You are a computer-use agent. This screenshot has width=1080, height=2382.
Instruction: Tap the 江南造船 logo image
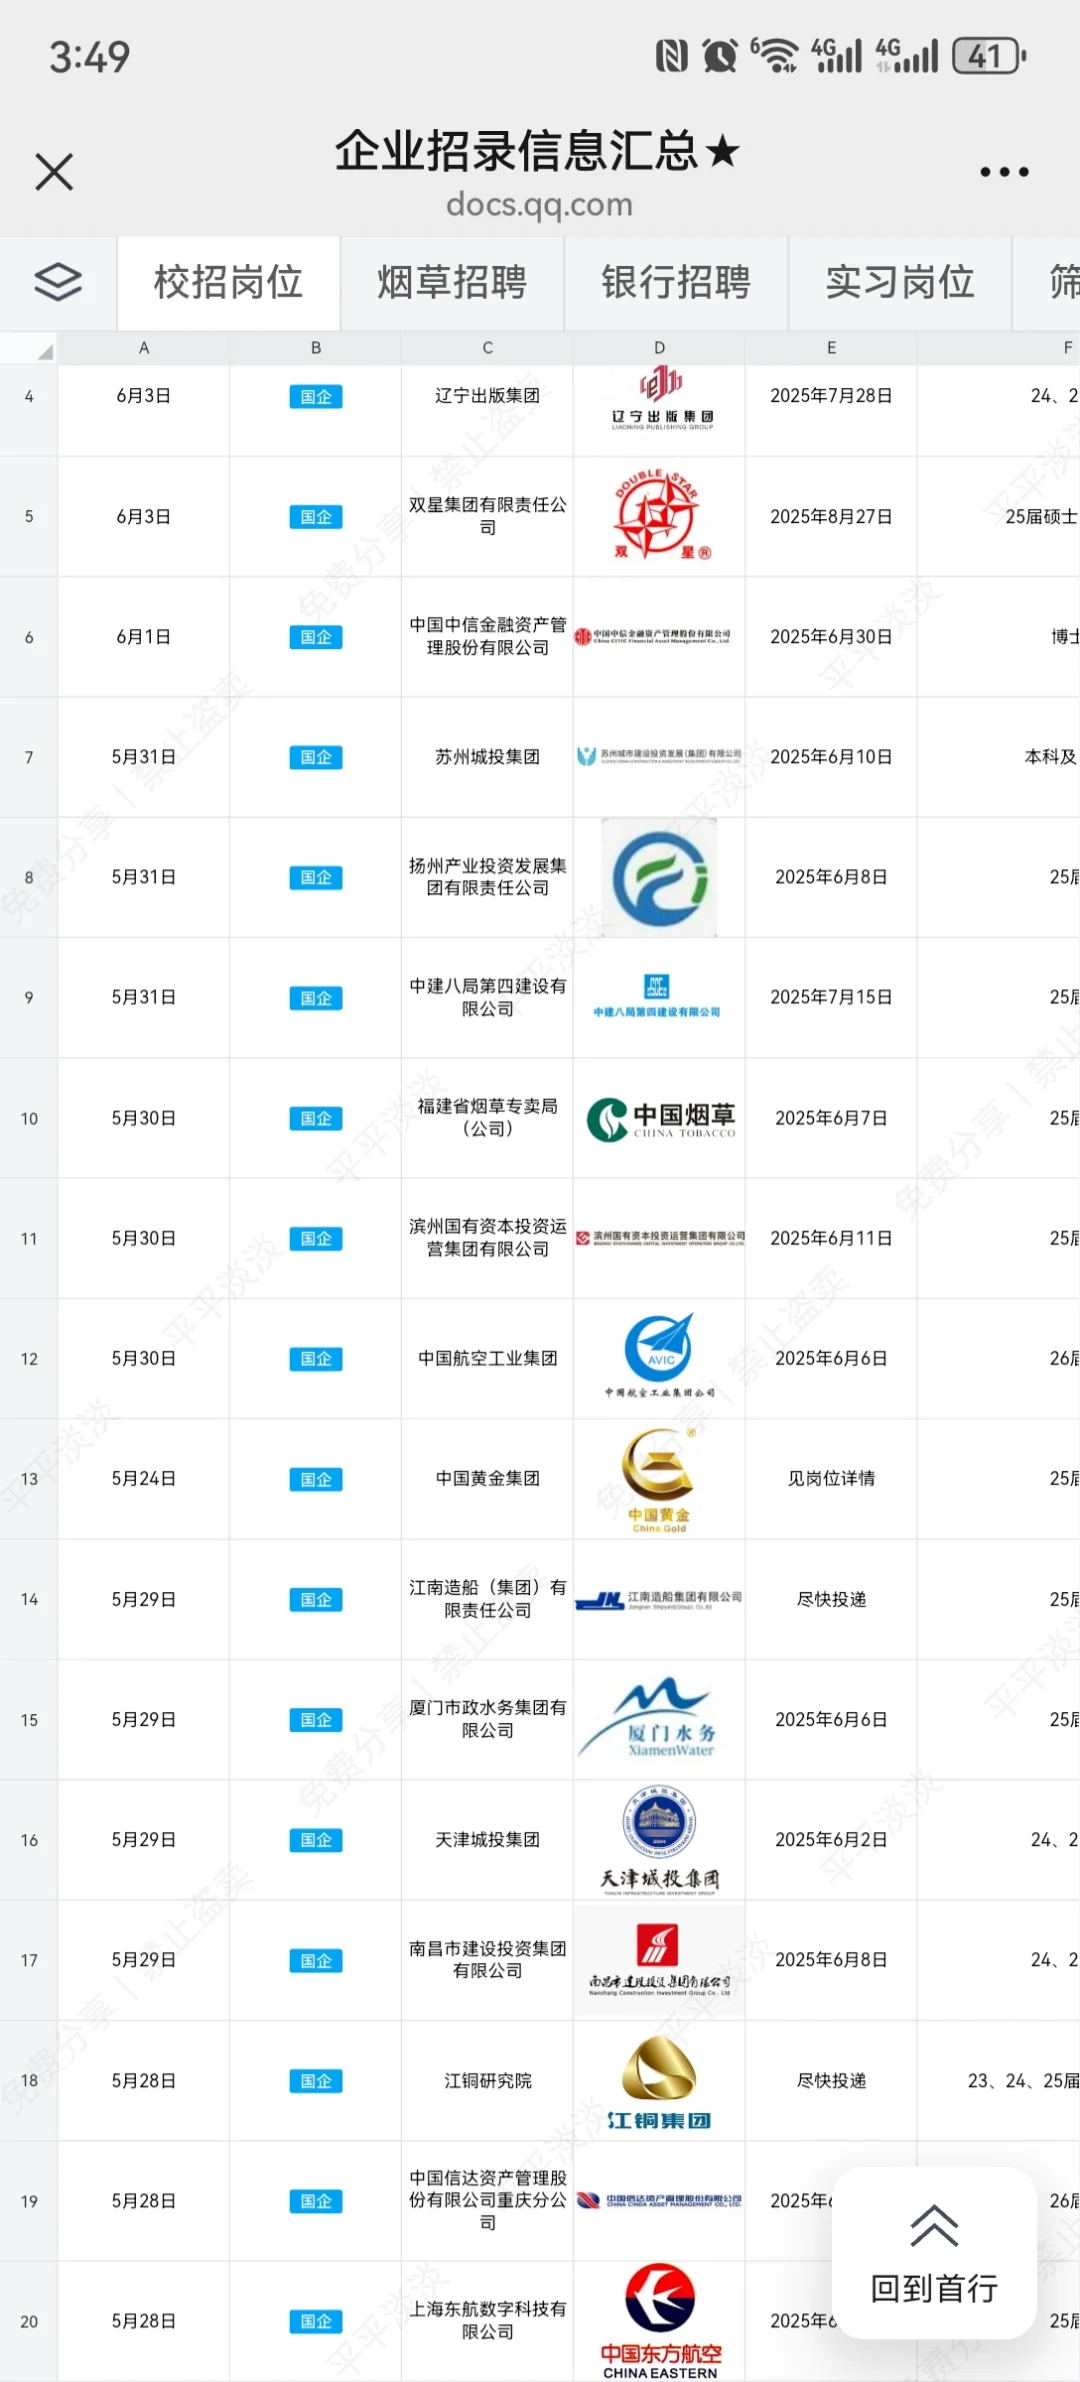tap(659, 1600)
